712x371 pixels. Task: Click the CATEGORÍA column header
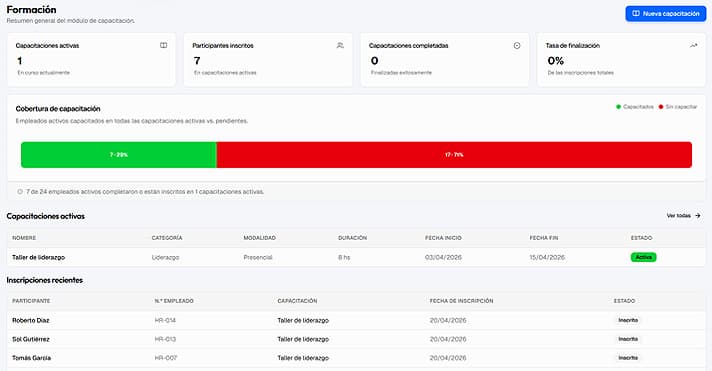pyautogui.click(x=167, y=238)
